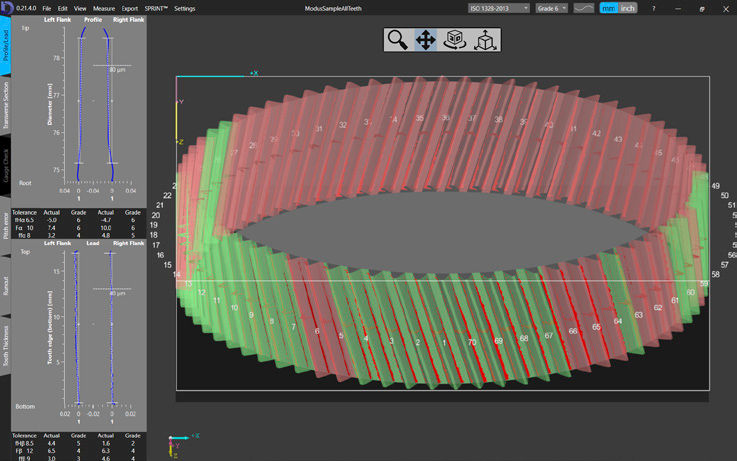Screen dimensions: 737x461
Task: Click tooth label 17 beside gear
Action: tap(156, 245)
